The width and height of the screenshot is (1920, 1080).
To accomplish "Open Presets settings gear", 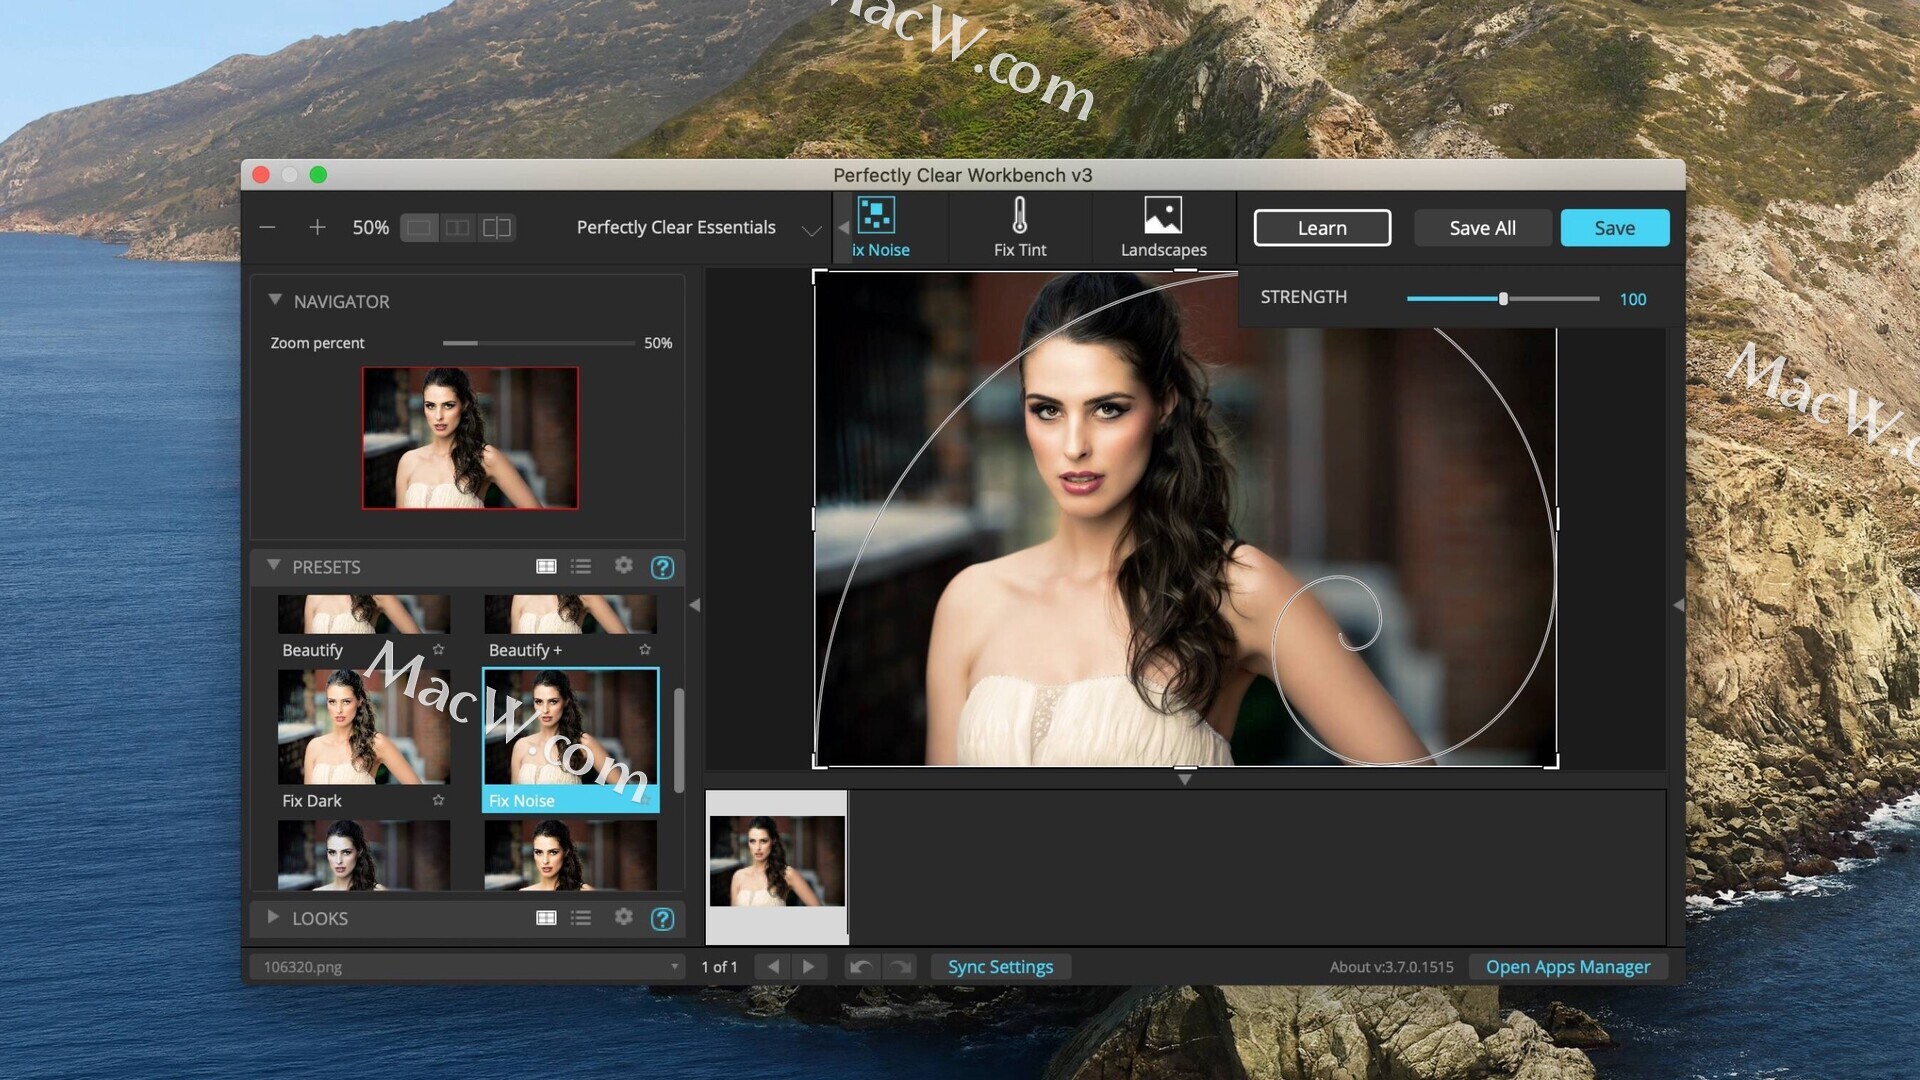I will (x=623, y=566).
